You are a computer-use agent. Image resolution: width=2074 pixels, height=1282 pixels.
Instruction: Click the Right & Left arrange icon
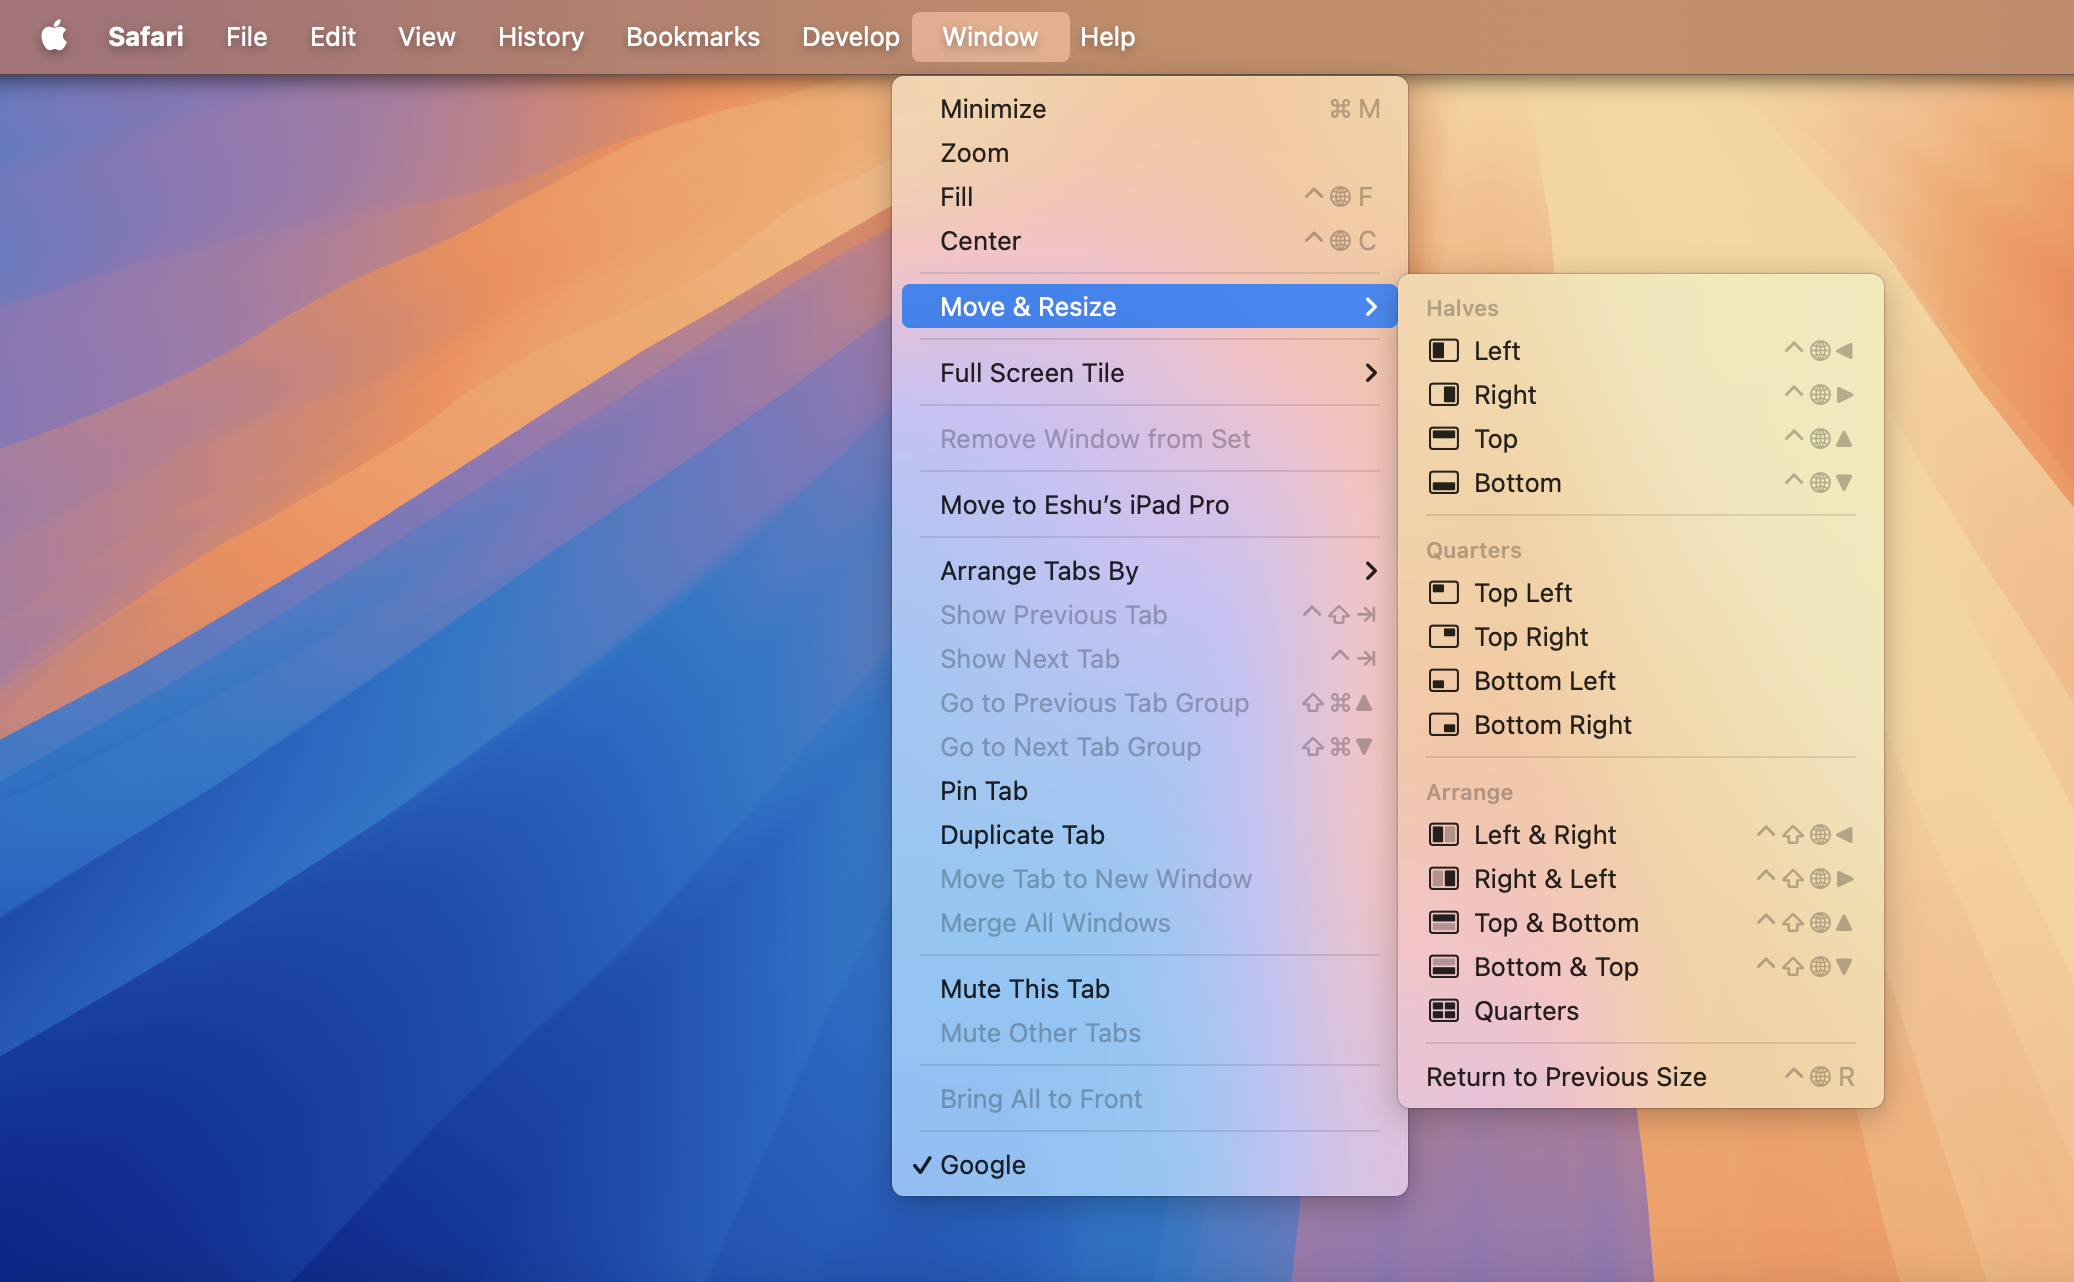tap(1443, 879)
